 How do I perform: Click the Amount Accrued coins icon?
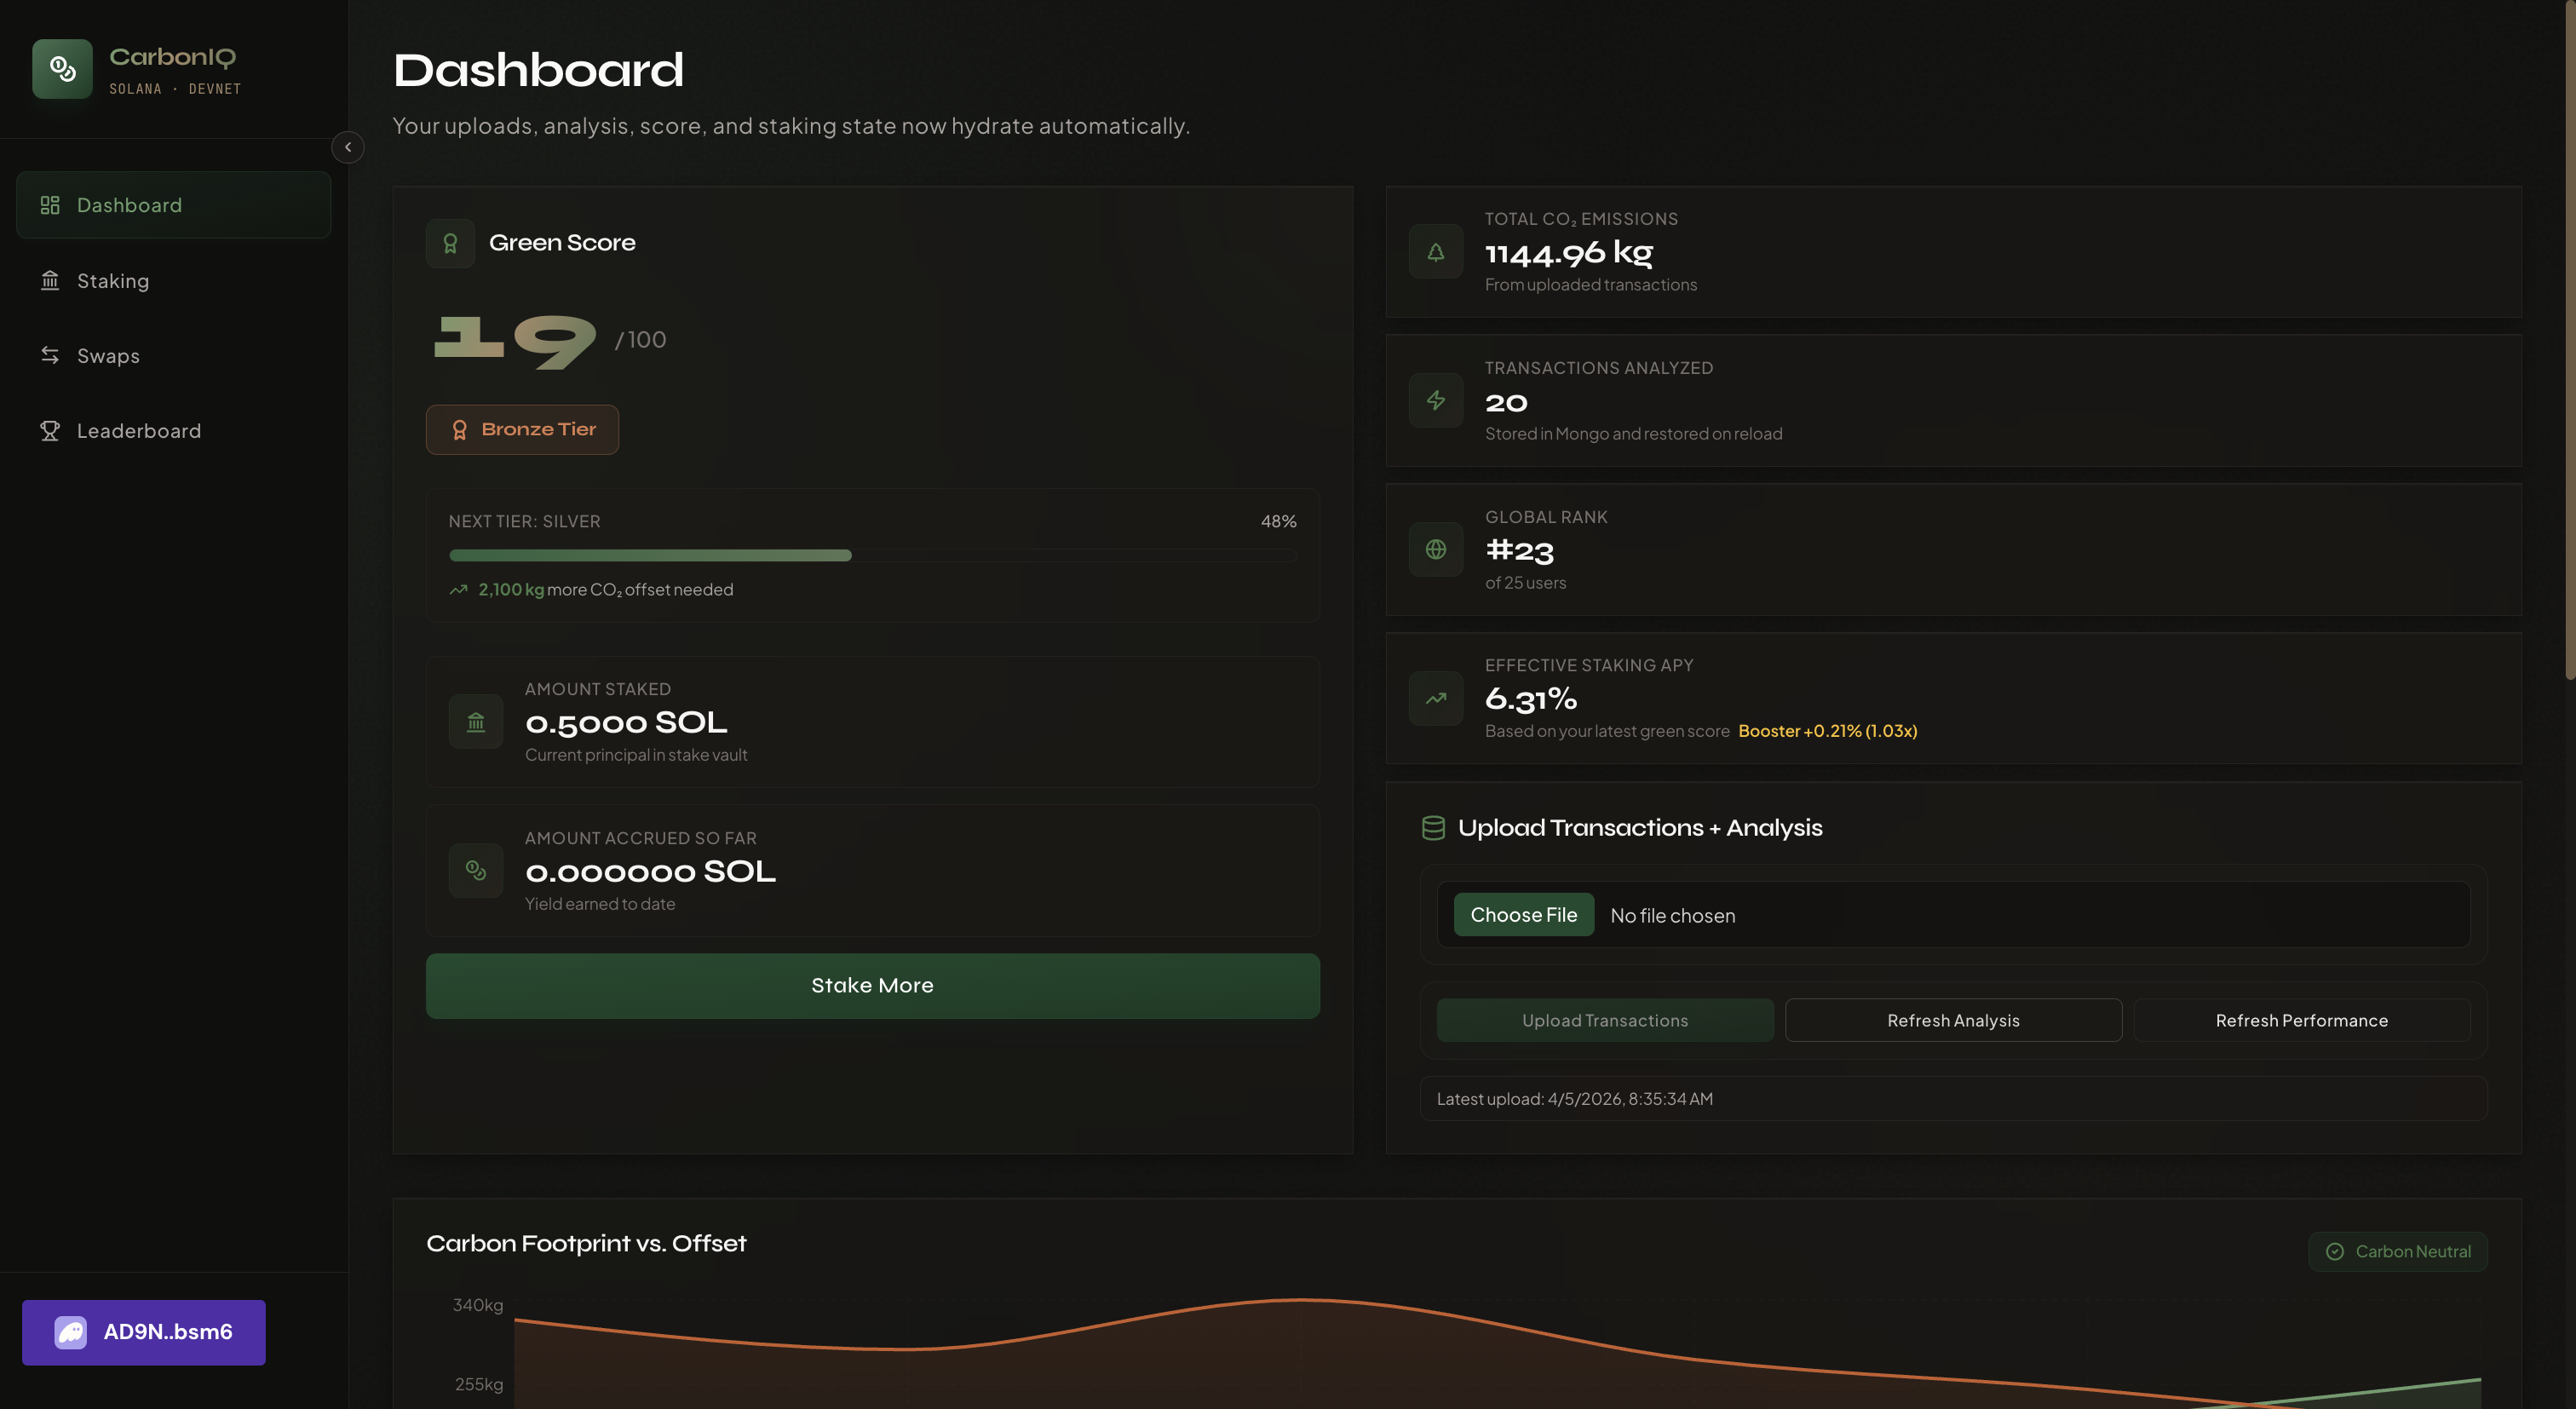pos(476,871)
